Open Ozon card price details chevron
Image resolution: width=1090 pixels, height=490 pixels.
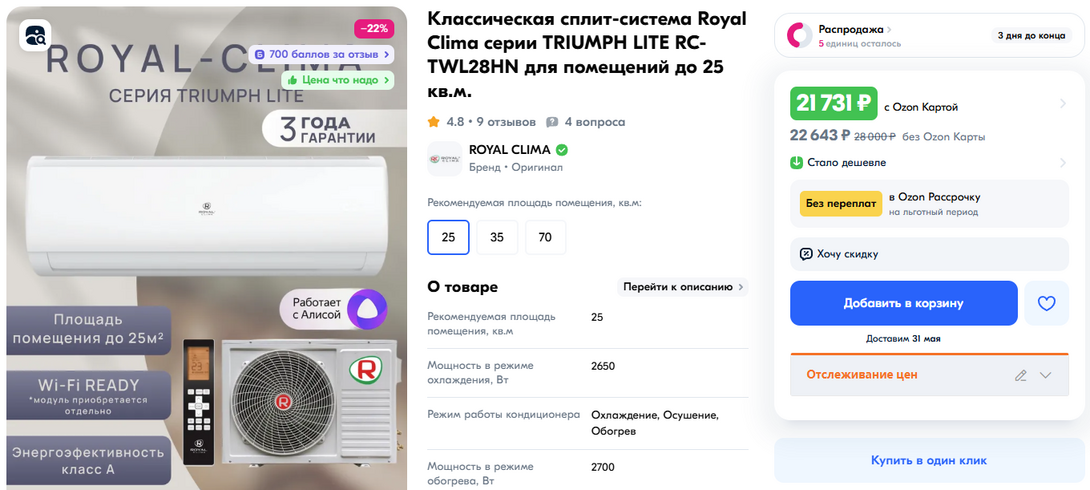(1062, 104)
